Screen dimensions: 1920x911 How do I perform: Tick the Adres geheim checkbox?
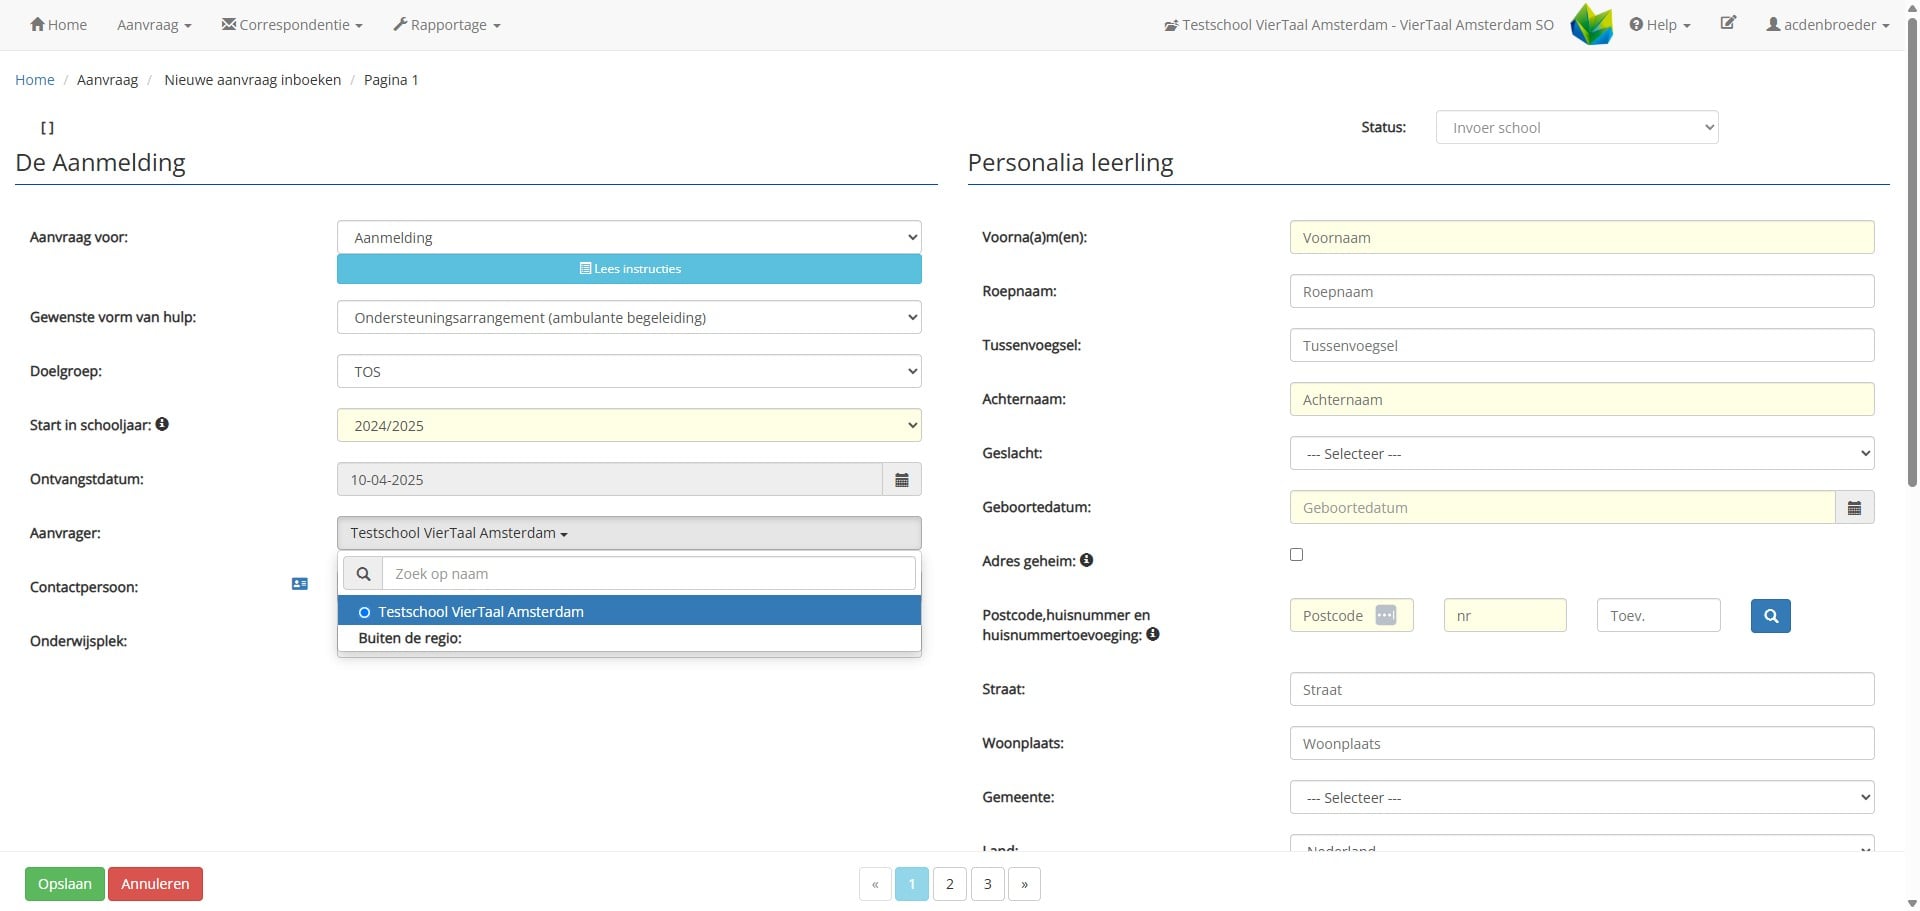click(x=1296, y=554)
